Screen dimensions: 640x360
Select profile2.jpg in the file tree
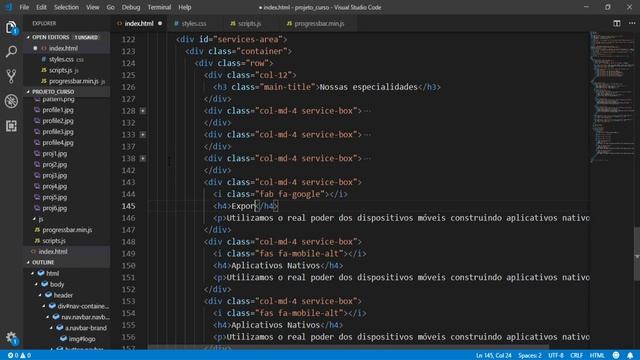click(58, 121)
